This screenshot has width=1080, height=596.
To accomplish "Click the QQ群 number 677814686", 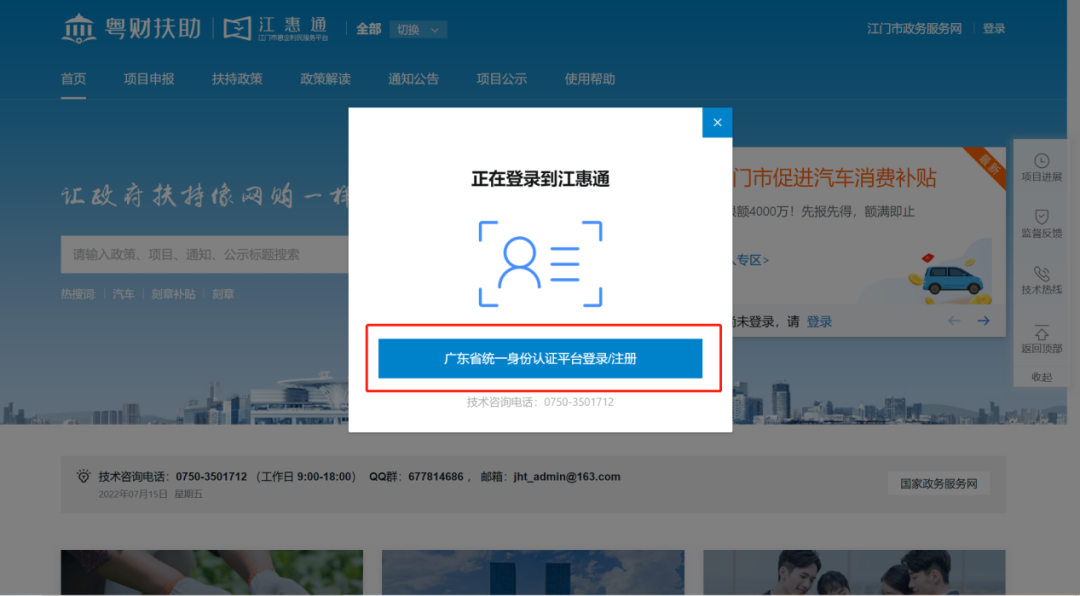I will [435, 477].
